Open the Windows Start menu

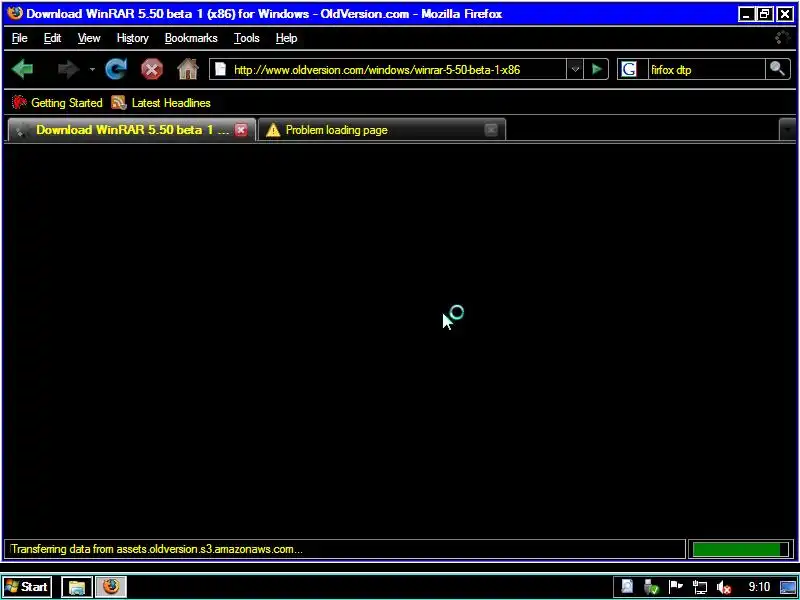(28, 587)
